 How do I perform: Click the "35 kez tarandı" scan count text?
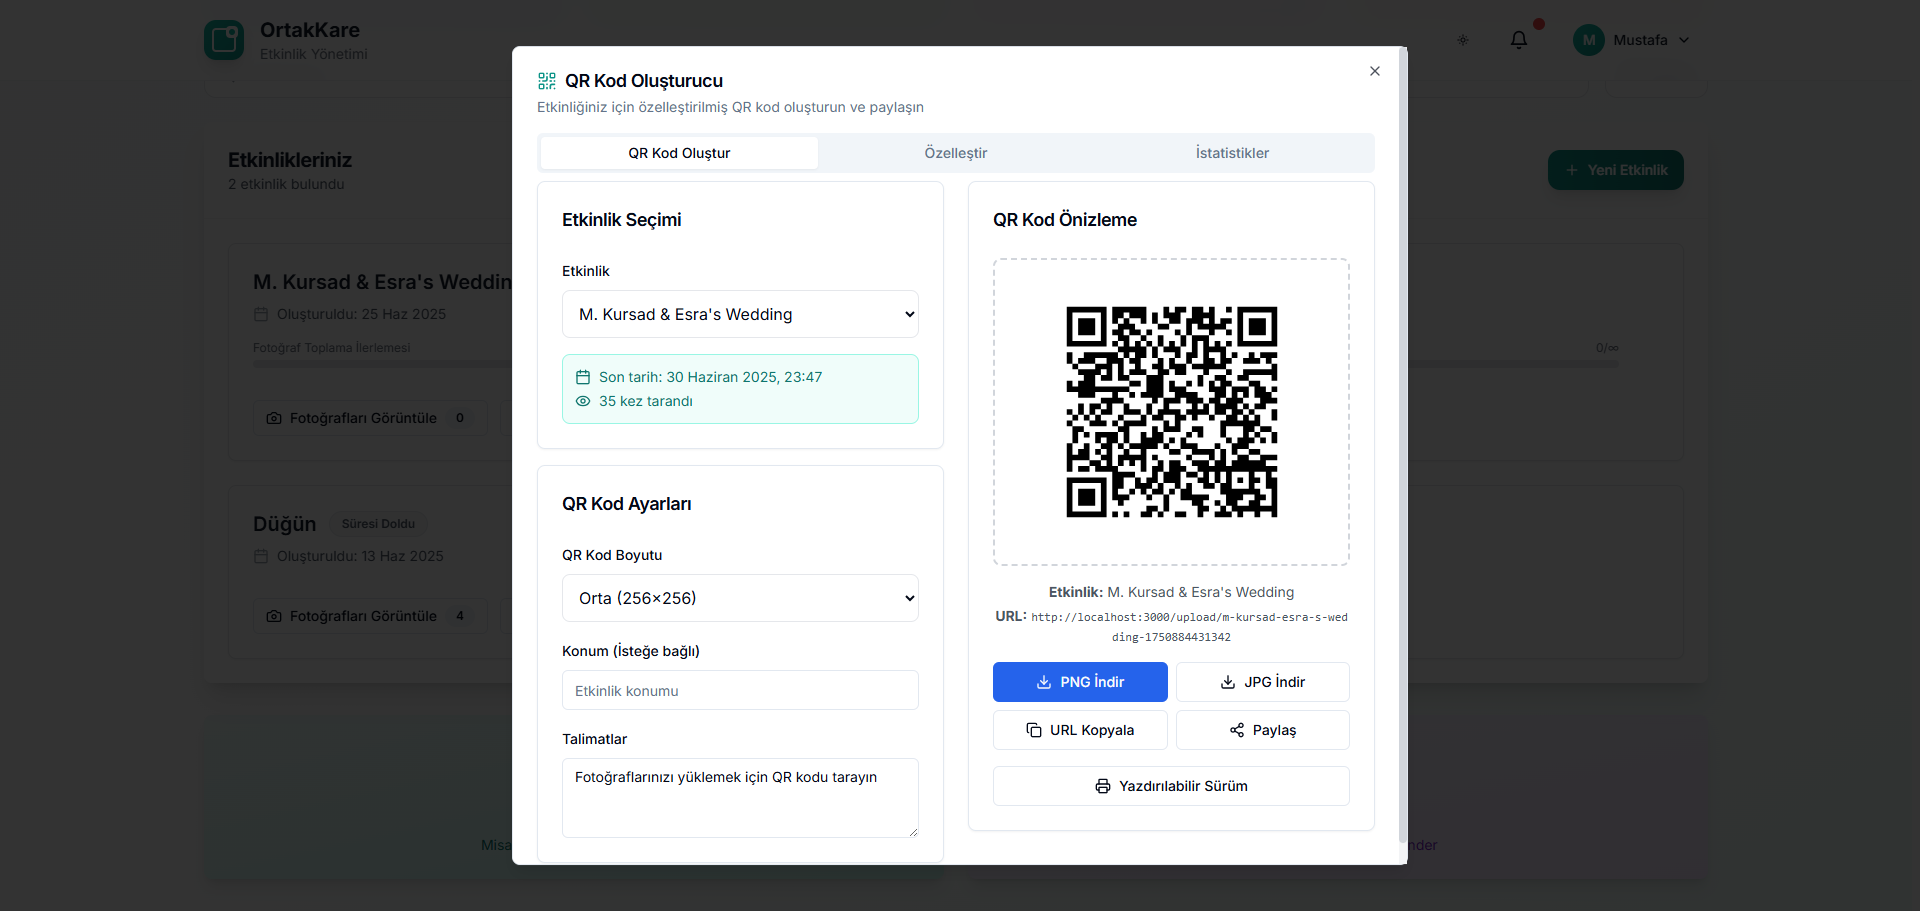point(646,401)
